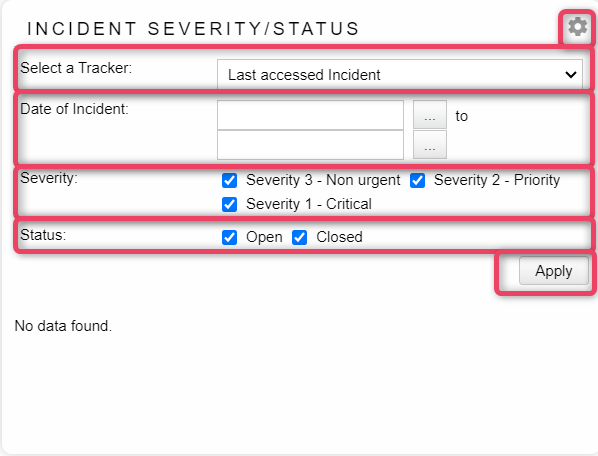Focus the start Date of Incident field

coord(310,115)
